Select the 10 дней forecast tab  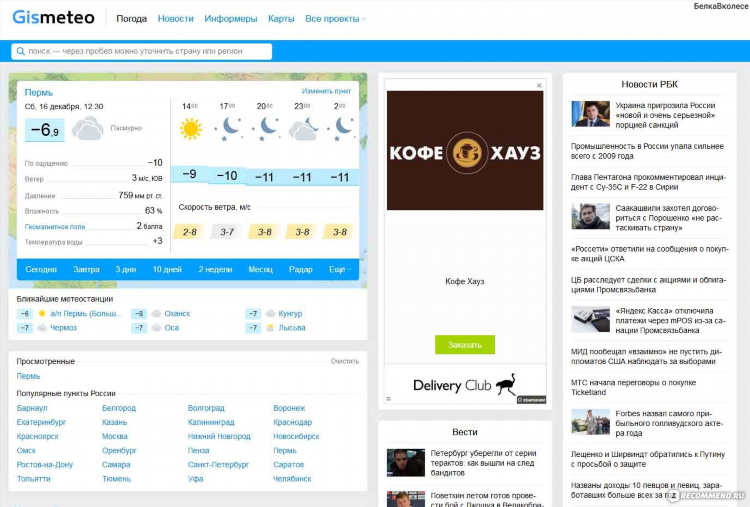click(x=167, y=269)
